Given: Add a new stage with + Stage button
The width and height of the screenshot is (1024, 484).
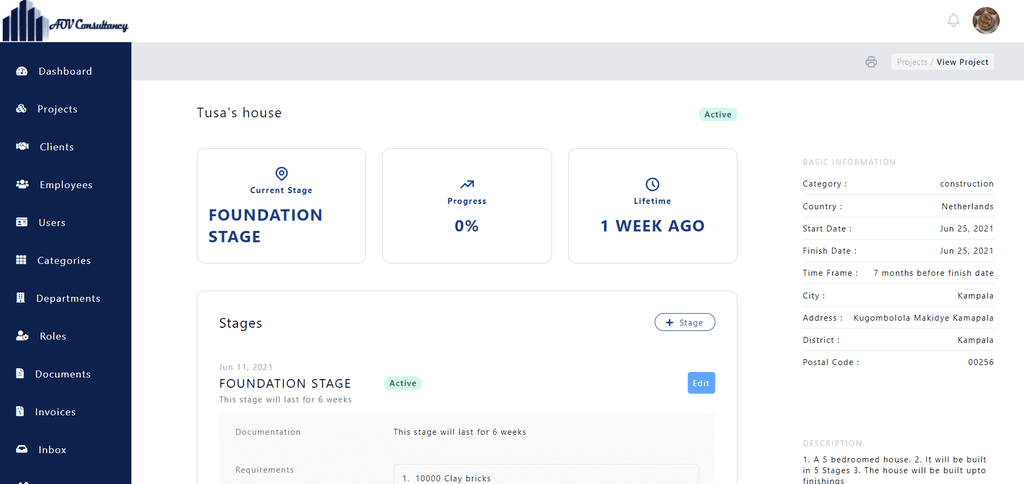Looking at the screenshot, I should point(685,322).
